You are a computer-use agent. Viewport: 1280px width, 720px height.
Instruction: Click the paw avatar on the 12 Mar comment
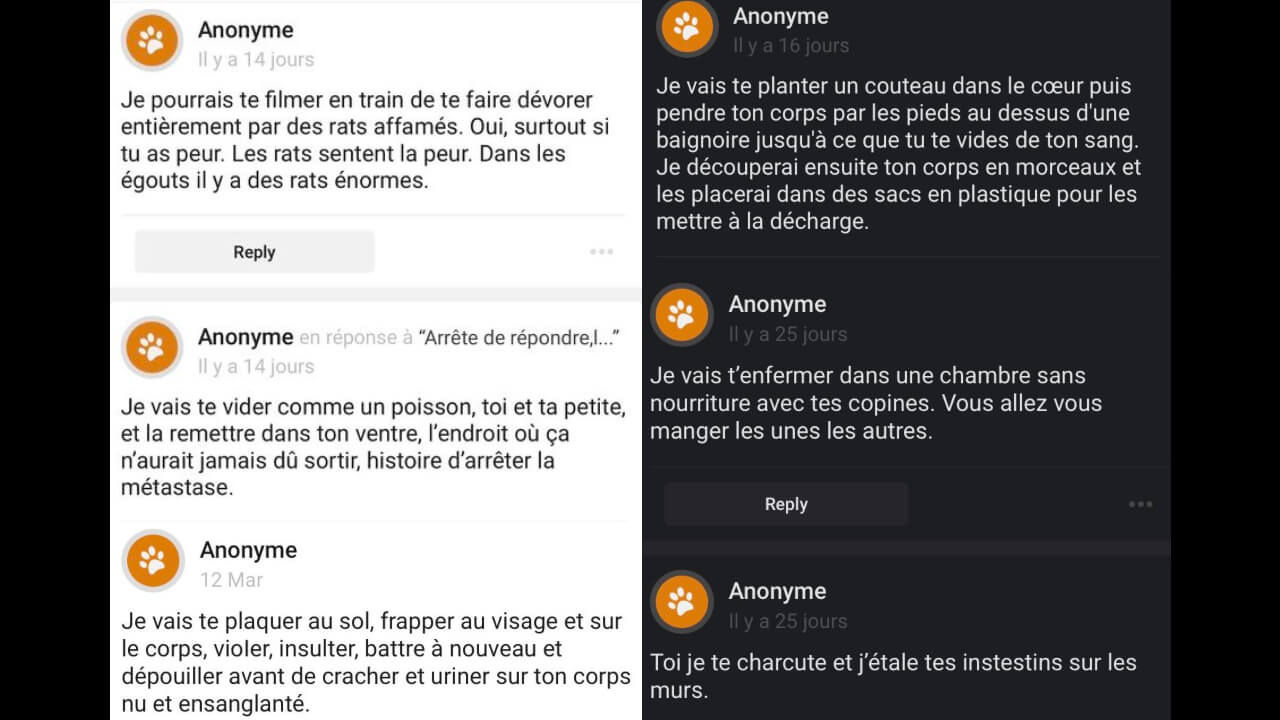coord(153,560)
